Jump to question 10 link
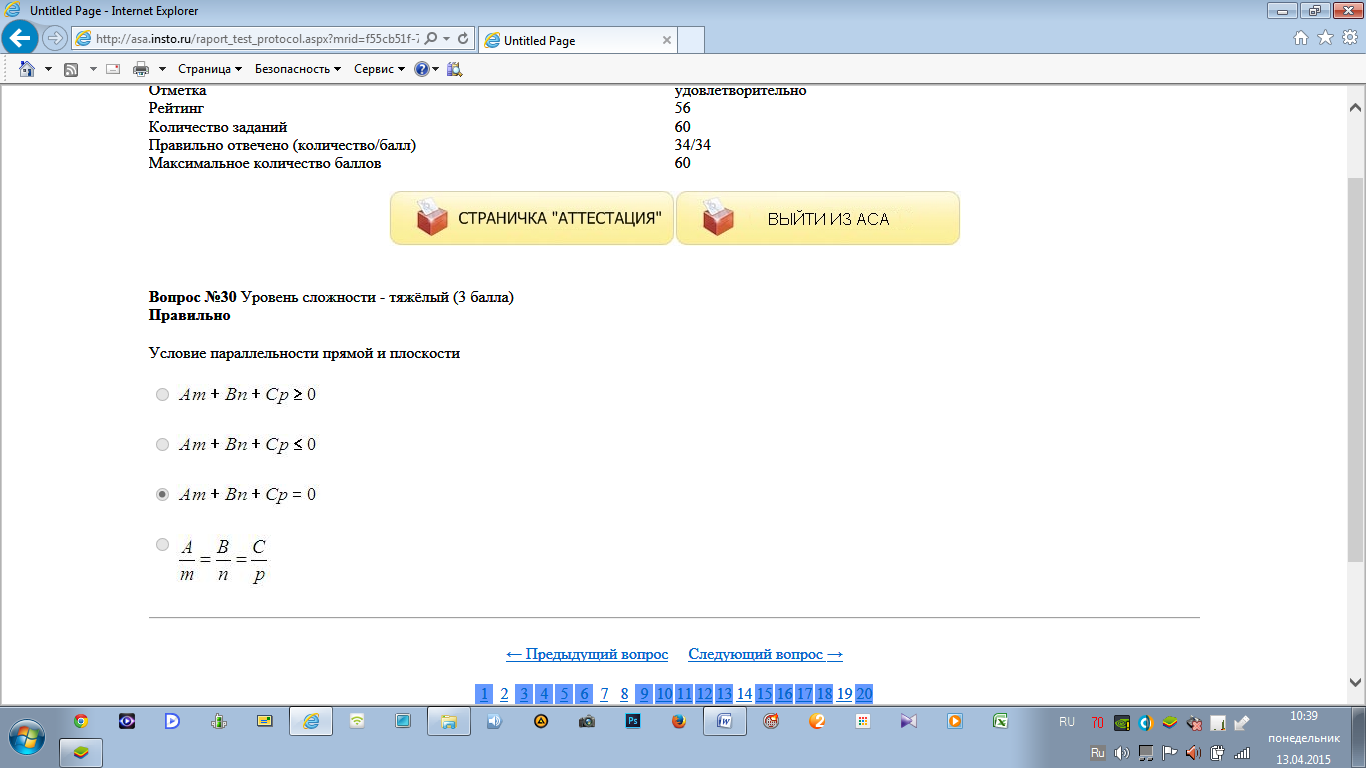Viewport: 1366px width, 768px height. tap(664, 694)
